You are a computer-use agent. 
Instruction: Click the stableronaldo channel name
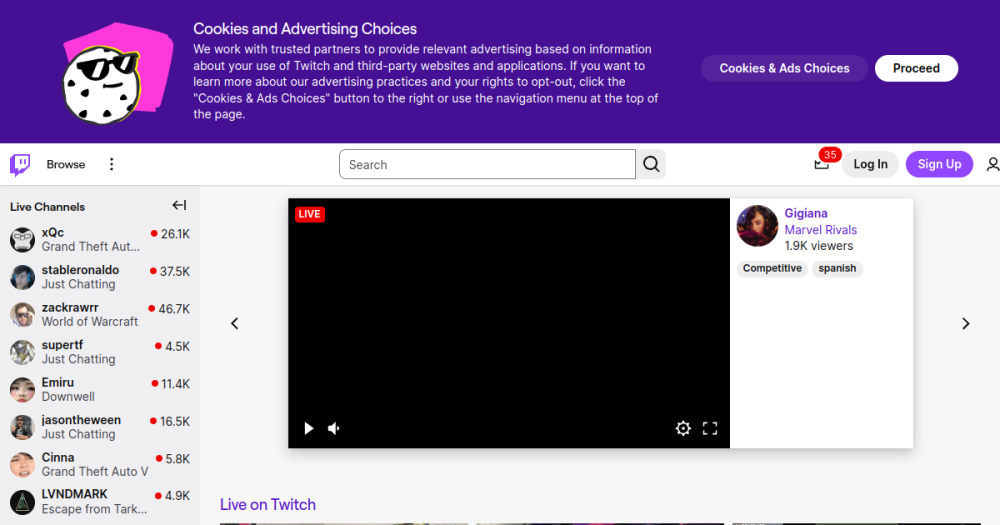[x=80, y=270]
